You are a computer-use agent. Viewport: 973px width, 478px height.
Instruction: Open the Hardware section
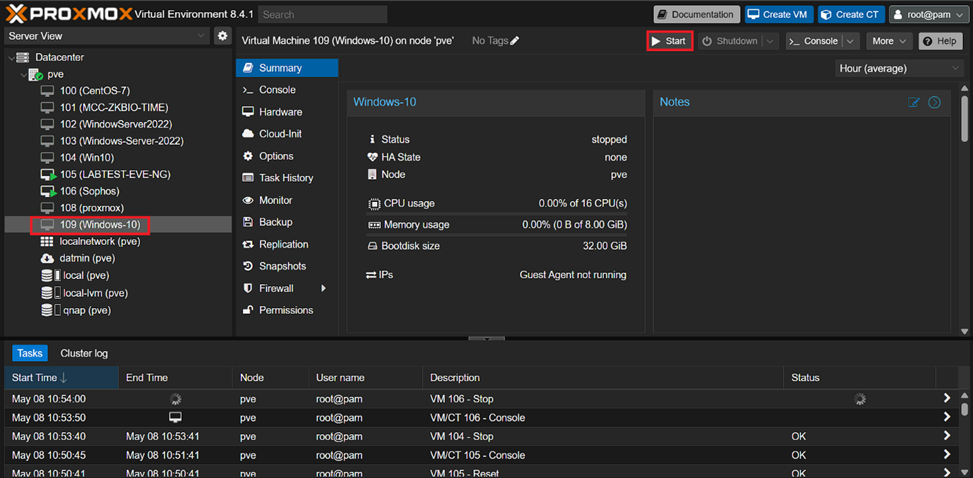(279, 112)
